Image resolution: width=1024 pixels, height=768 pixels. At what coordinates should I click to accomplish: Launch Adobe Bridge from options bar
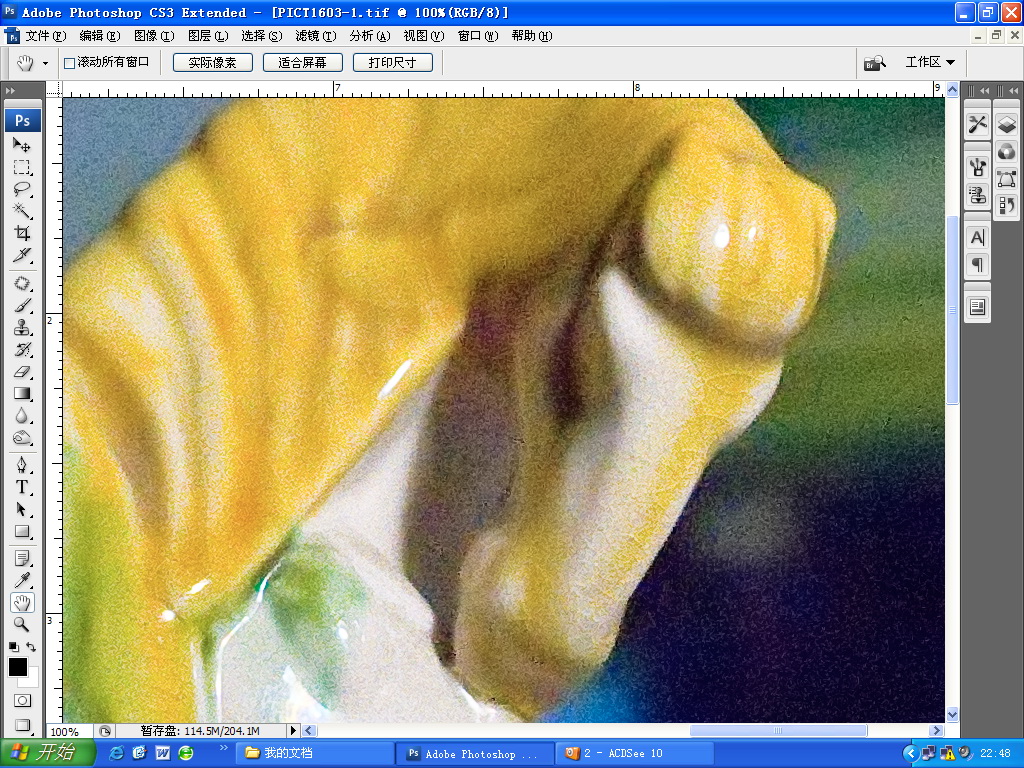pos(875,63)
